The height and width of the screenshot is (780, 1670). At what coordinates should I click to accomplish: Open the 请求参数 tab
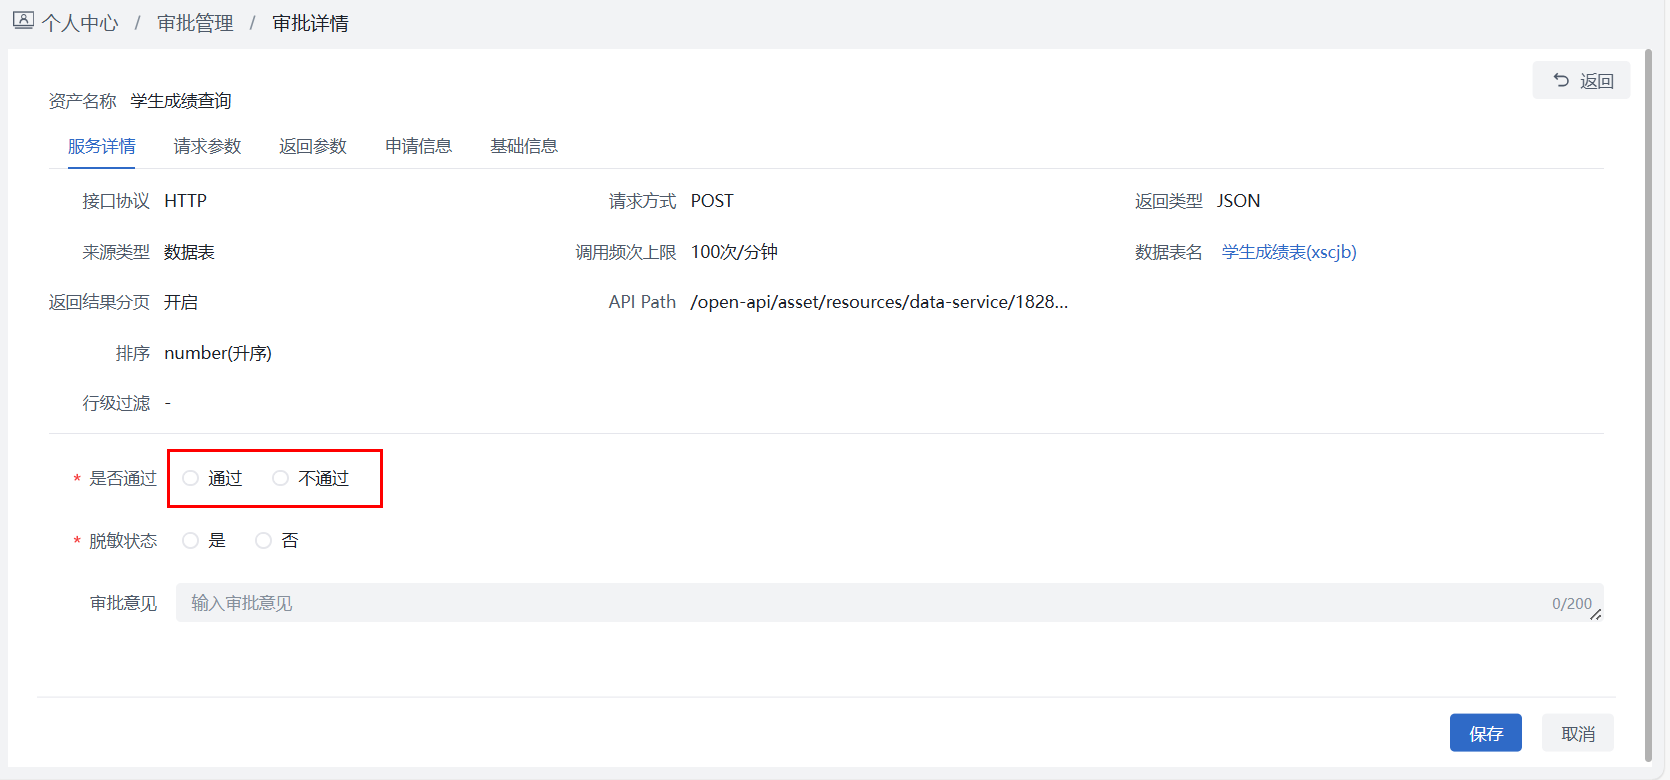[207, 146]
